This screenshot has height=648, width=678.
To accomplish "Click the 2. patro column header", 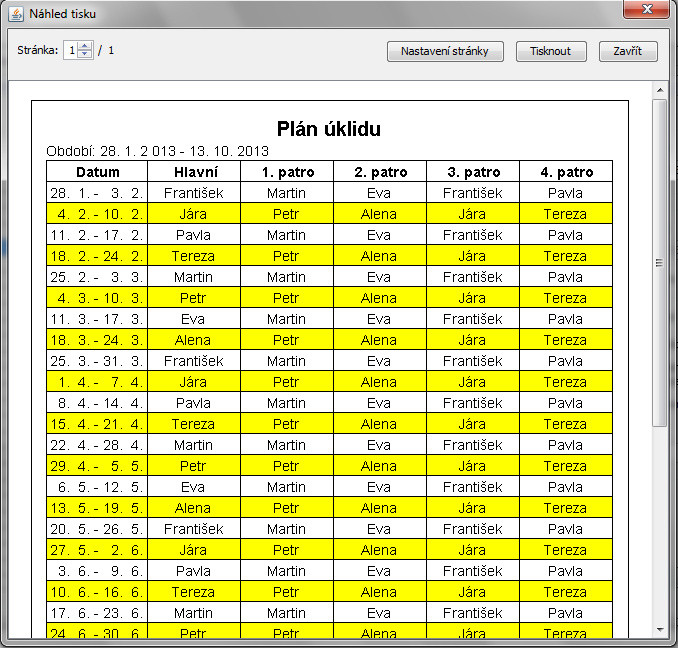I will (380, 172).
